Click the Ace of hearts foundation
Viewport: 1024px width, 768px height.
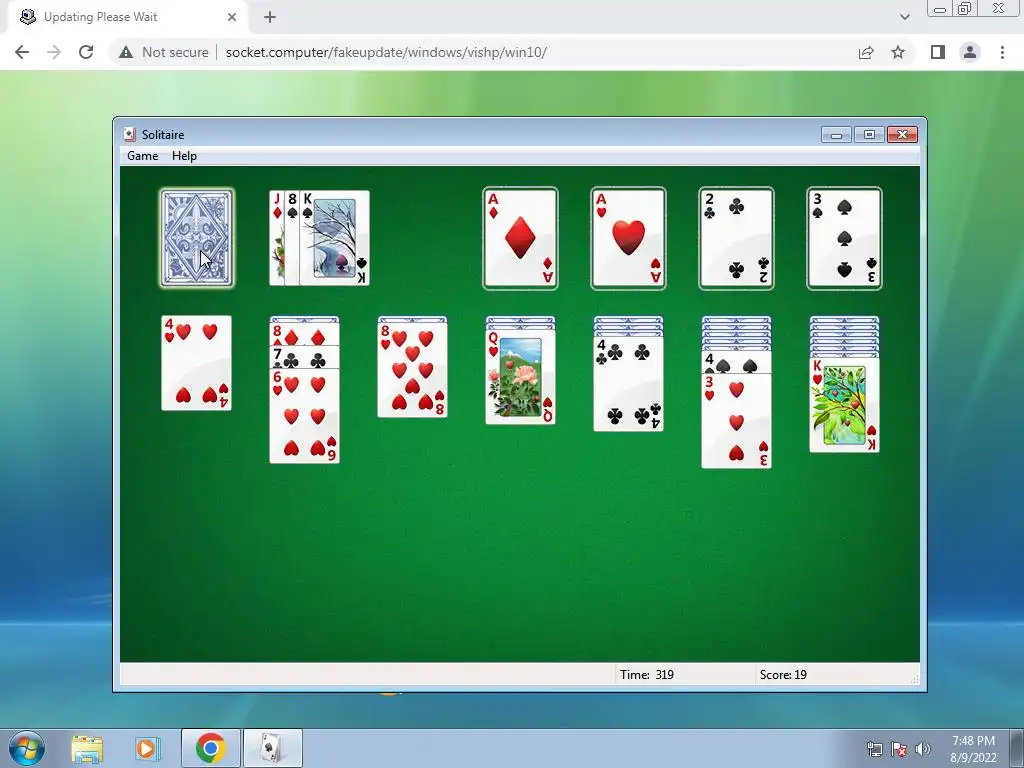pyautogui.click(x=628, y=238)
